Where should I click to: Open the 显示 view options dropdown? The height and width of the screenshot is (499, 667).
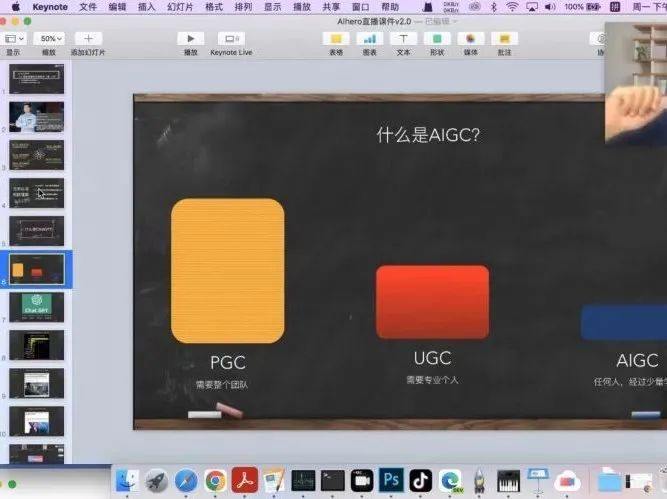pyautogui.click(x=13, y=39)
